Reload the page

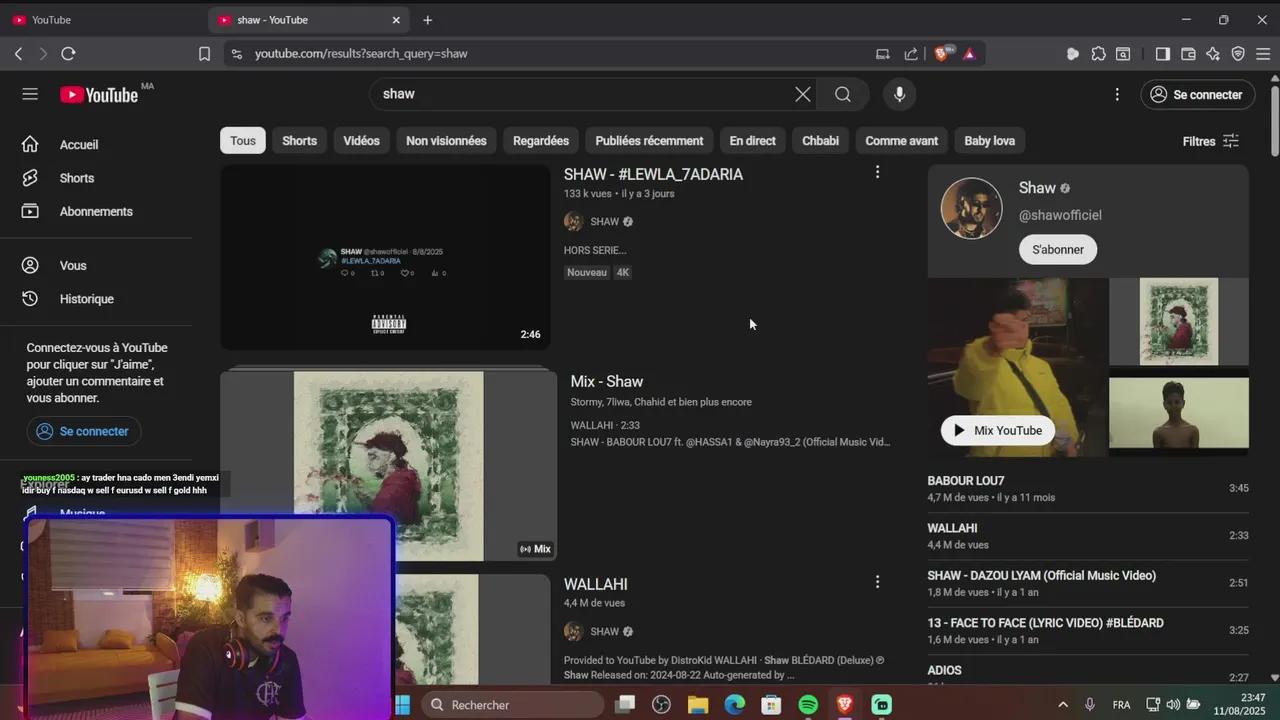68,54
